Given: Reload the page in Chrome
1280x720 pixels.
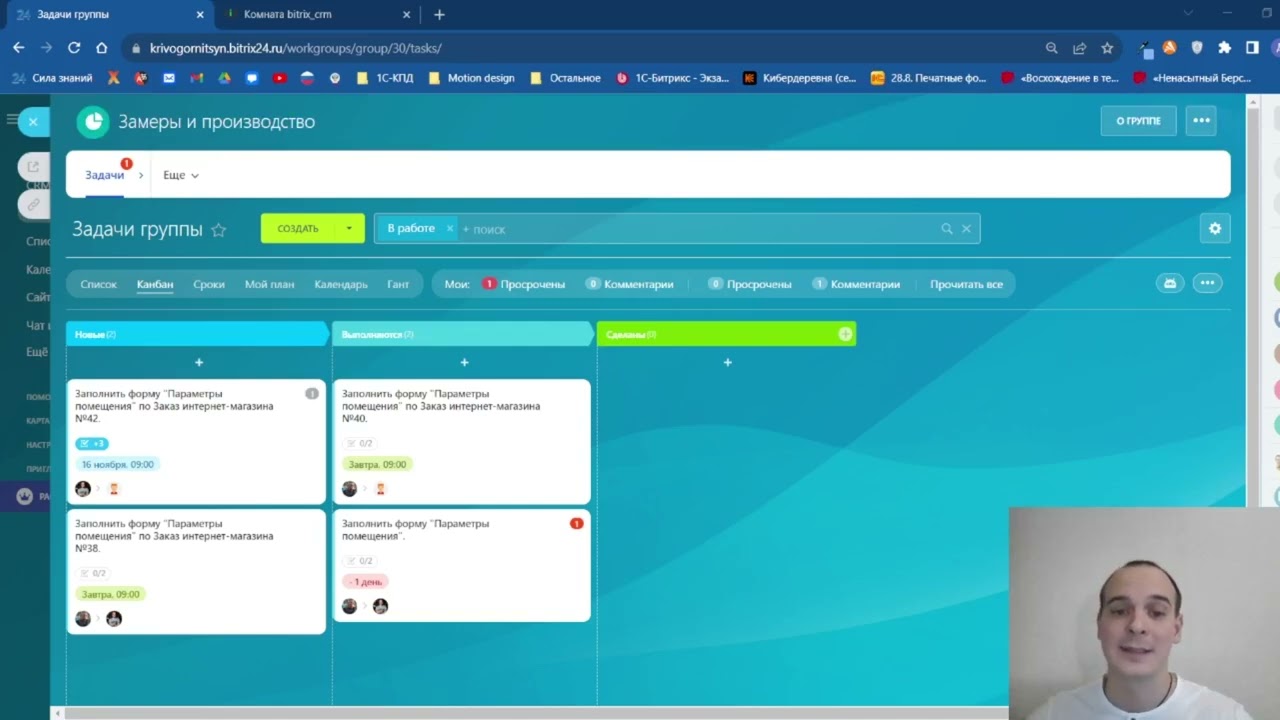Looking at the screenshot, I should [74, 47].
